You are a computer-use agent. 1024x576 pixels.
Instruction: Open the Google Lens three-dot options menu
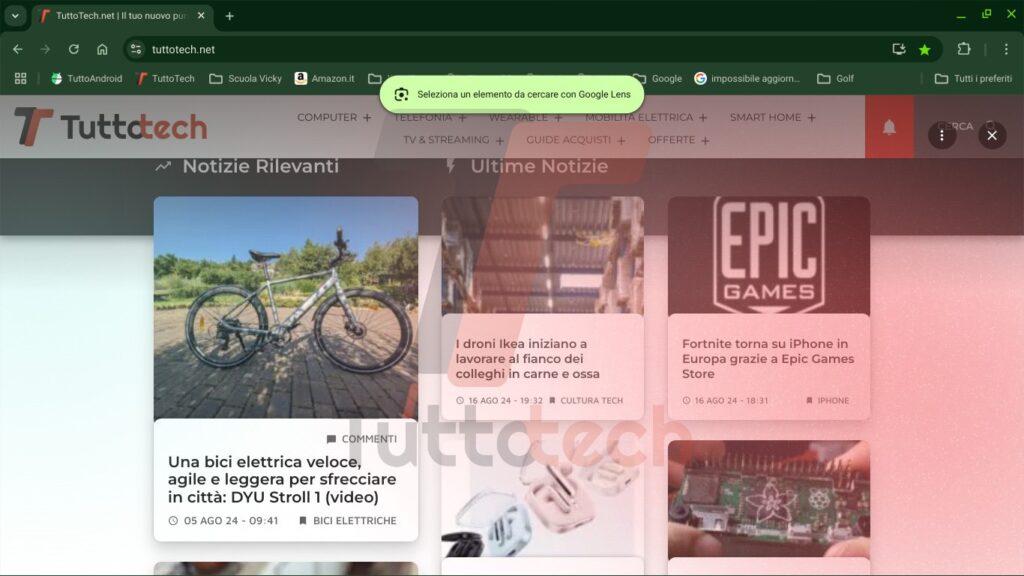(x=941, y=135)
